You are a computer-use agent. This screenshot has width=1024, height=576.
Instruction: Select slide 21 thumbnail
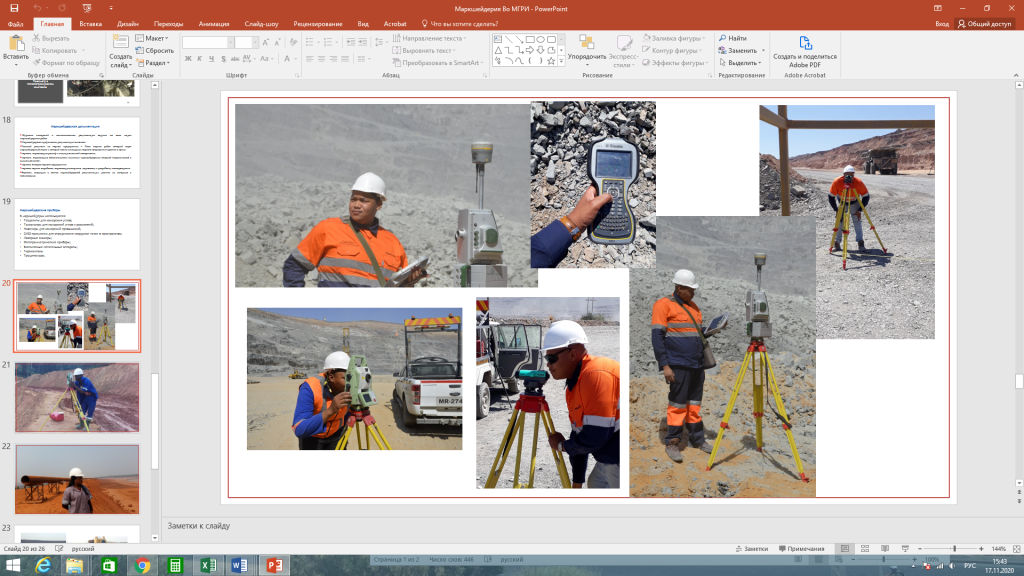77,397
